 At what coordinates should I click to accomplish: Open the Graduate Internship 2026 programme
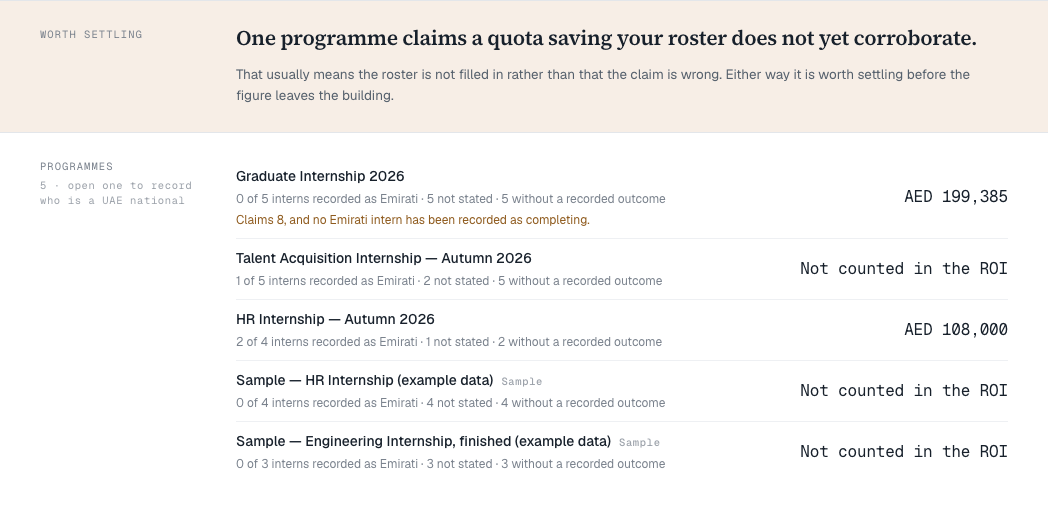(622, 197)
